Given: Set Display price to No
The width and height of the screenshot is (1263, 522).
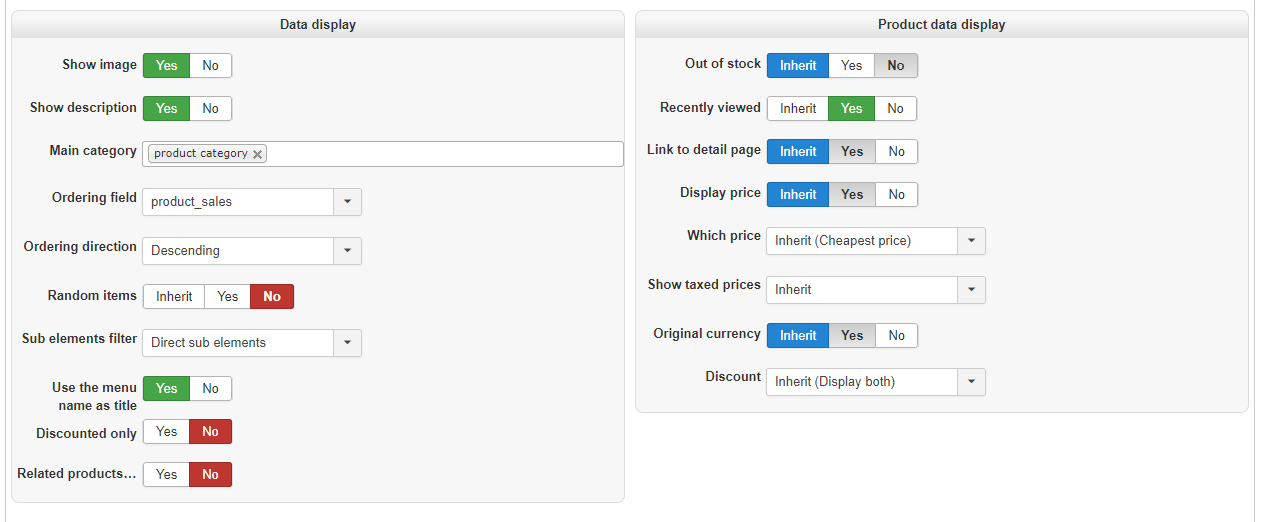Looking at the screenshot, I should point(896,195).
